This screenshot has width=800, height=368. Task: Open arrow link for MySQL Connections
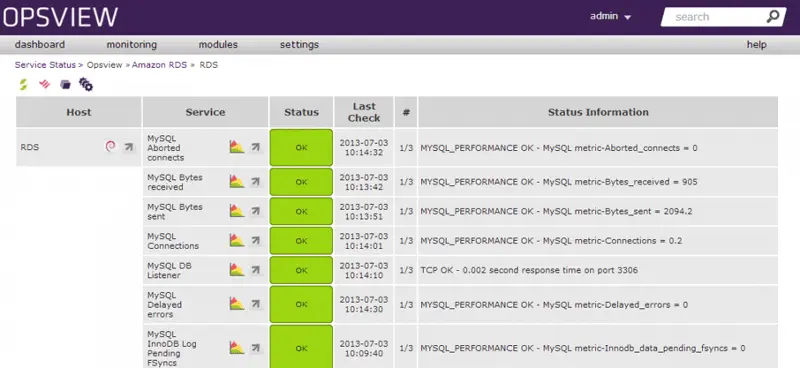click(x=256, y=240)
